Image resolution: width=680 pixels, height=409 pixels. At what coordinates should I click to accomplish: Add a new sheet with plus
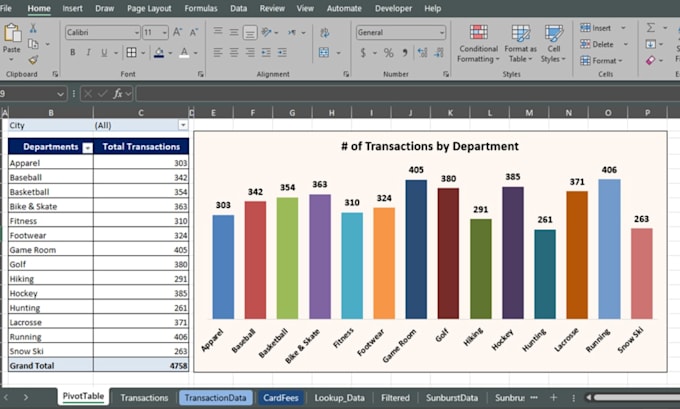coord(553,397)
